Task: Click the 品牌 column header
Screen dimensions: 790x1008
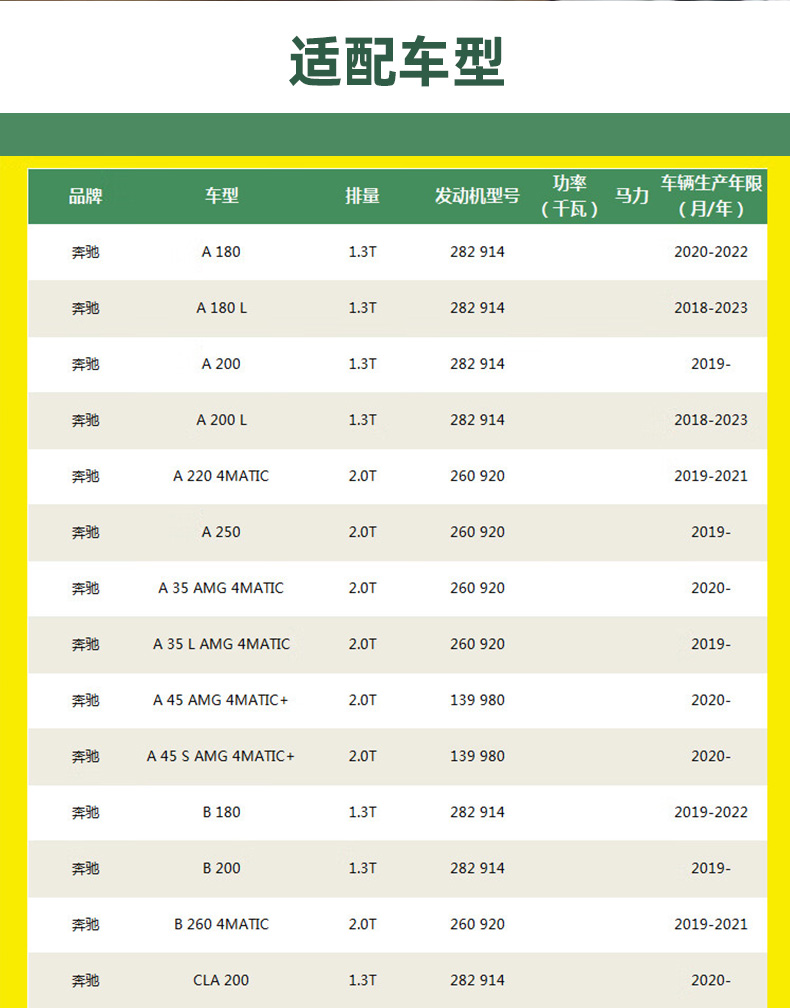Action: click(x=85, y=196)
